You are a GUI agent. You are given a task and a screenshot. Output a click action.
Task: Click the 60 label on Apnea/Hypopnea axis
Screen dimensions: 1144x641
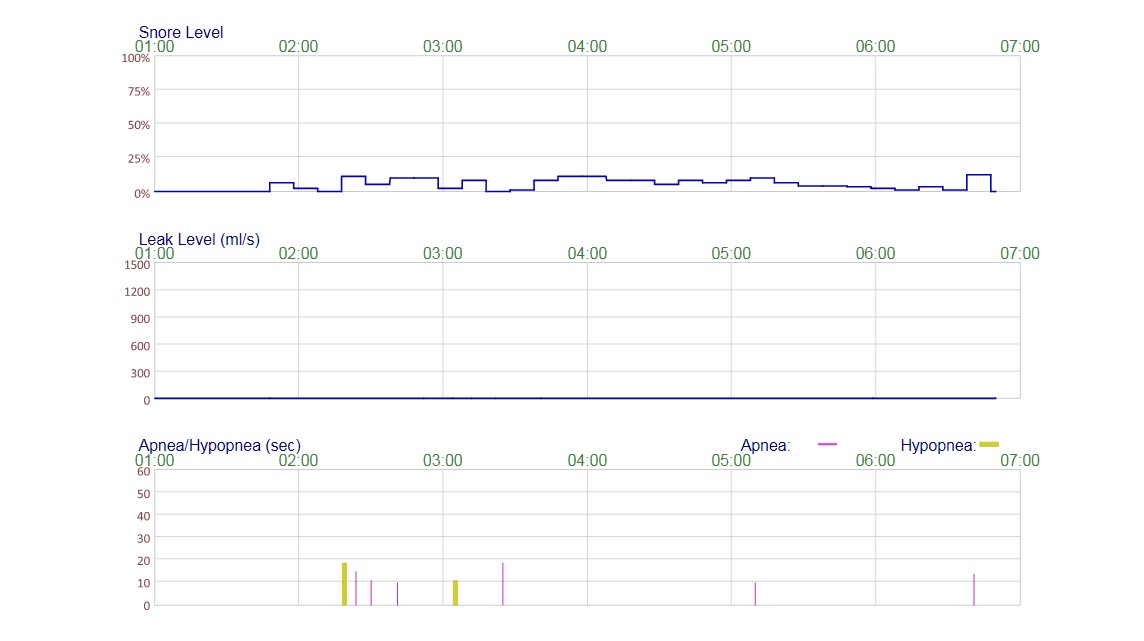click(144, 471)
